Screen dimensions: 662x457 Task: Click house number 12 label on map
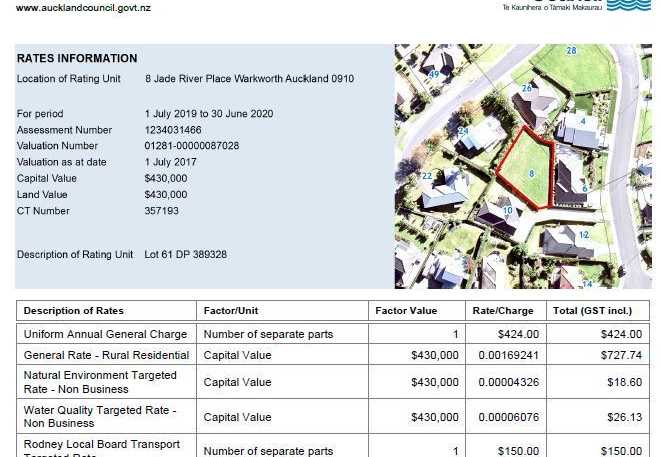click(x=584, y=235)
